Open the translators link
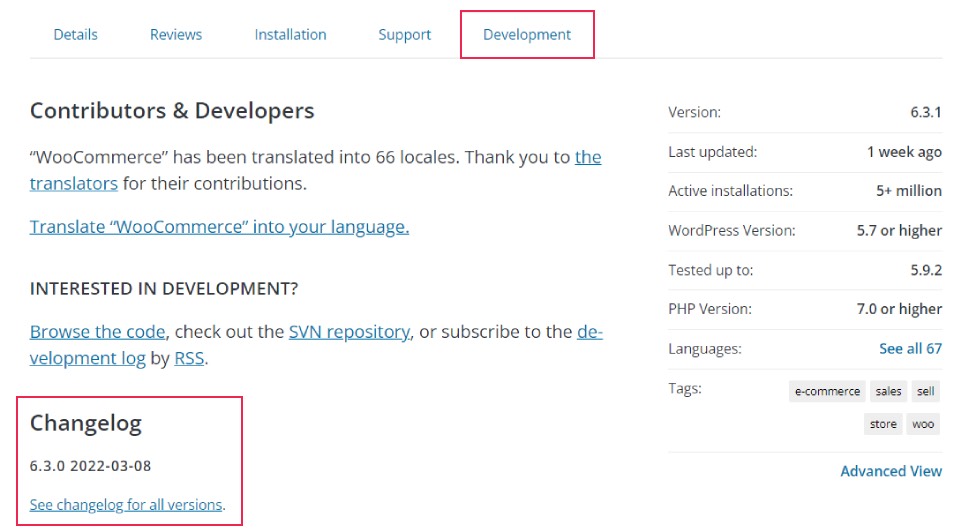This screenshot has width=969, height=532. (74, 184)
